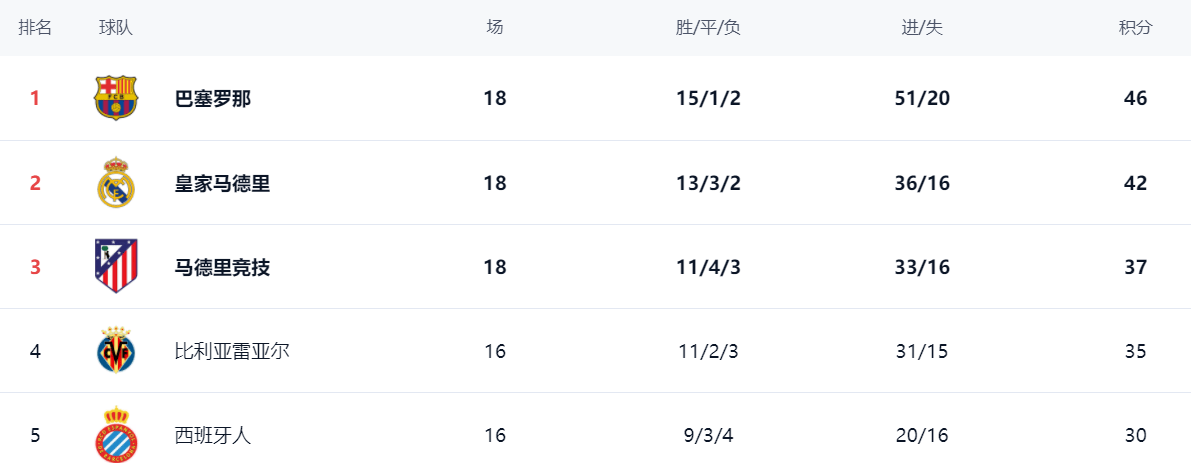The height and width of the screenshot is (474, 1191).
Task: Click the Real Madrid club crest
Action: (x=116, y=183)
